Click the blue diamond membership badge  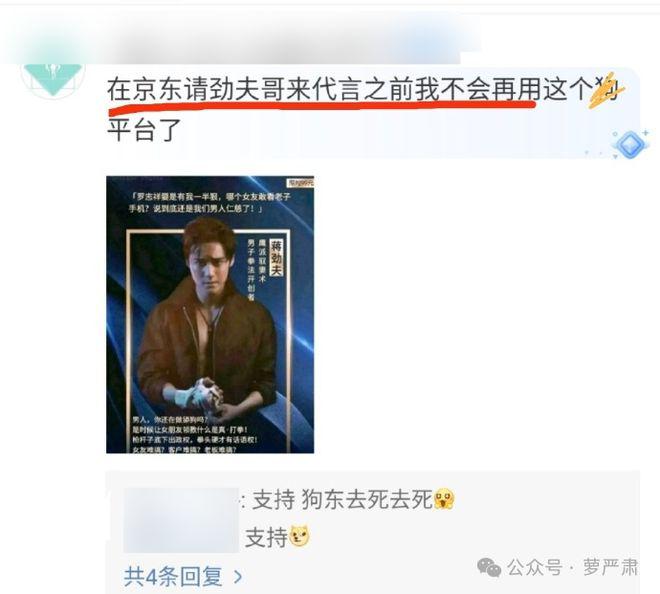(x=630, y=144)
